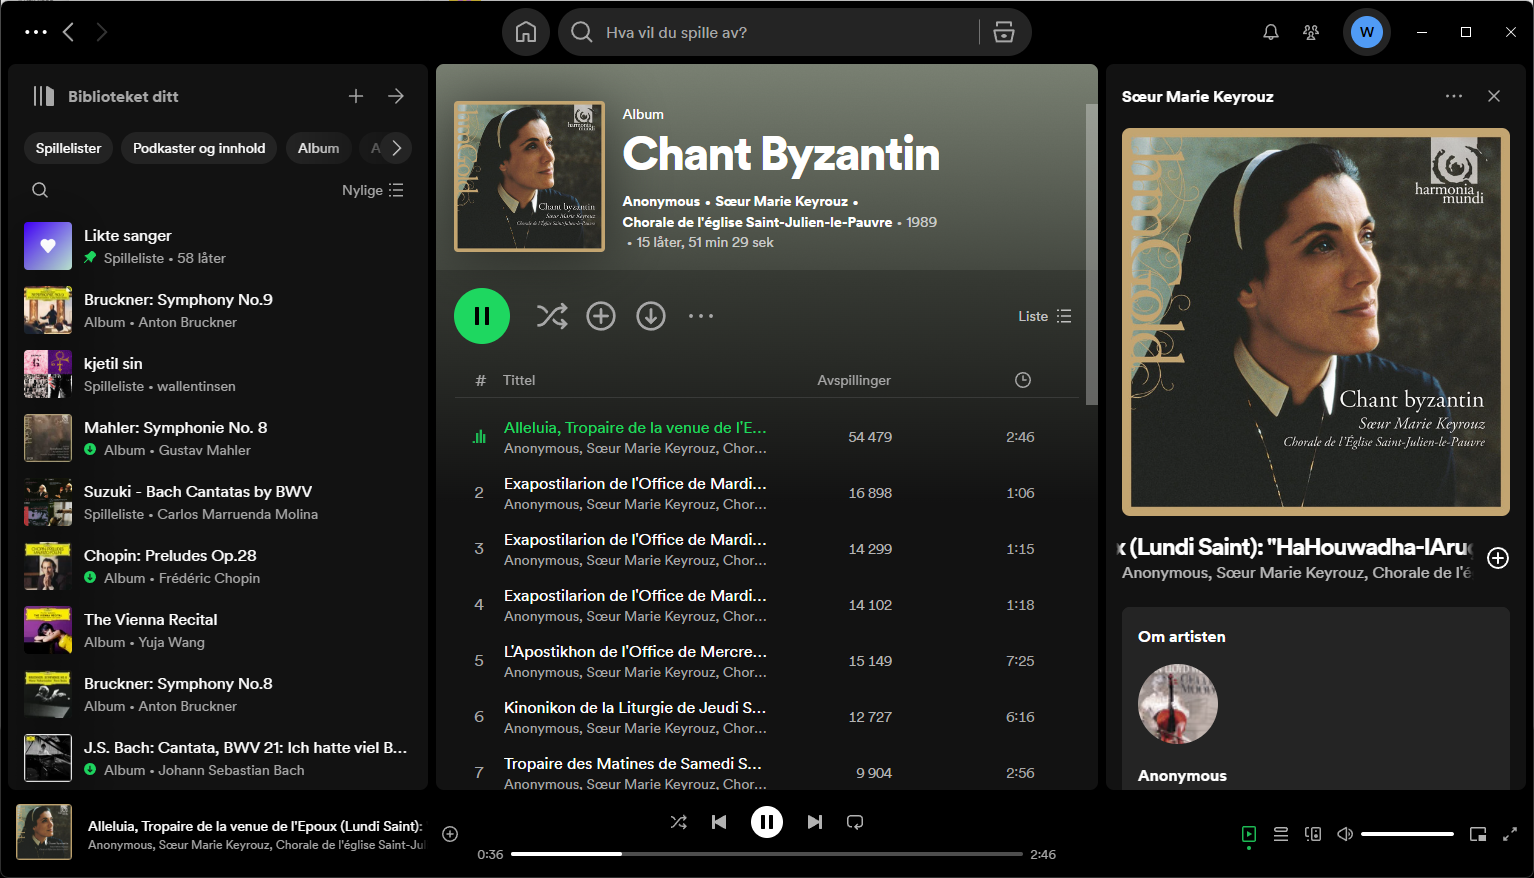Open the three-dot app menu
The width and height of the screenshot is (1534, 878).
pos(36,32)
